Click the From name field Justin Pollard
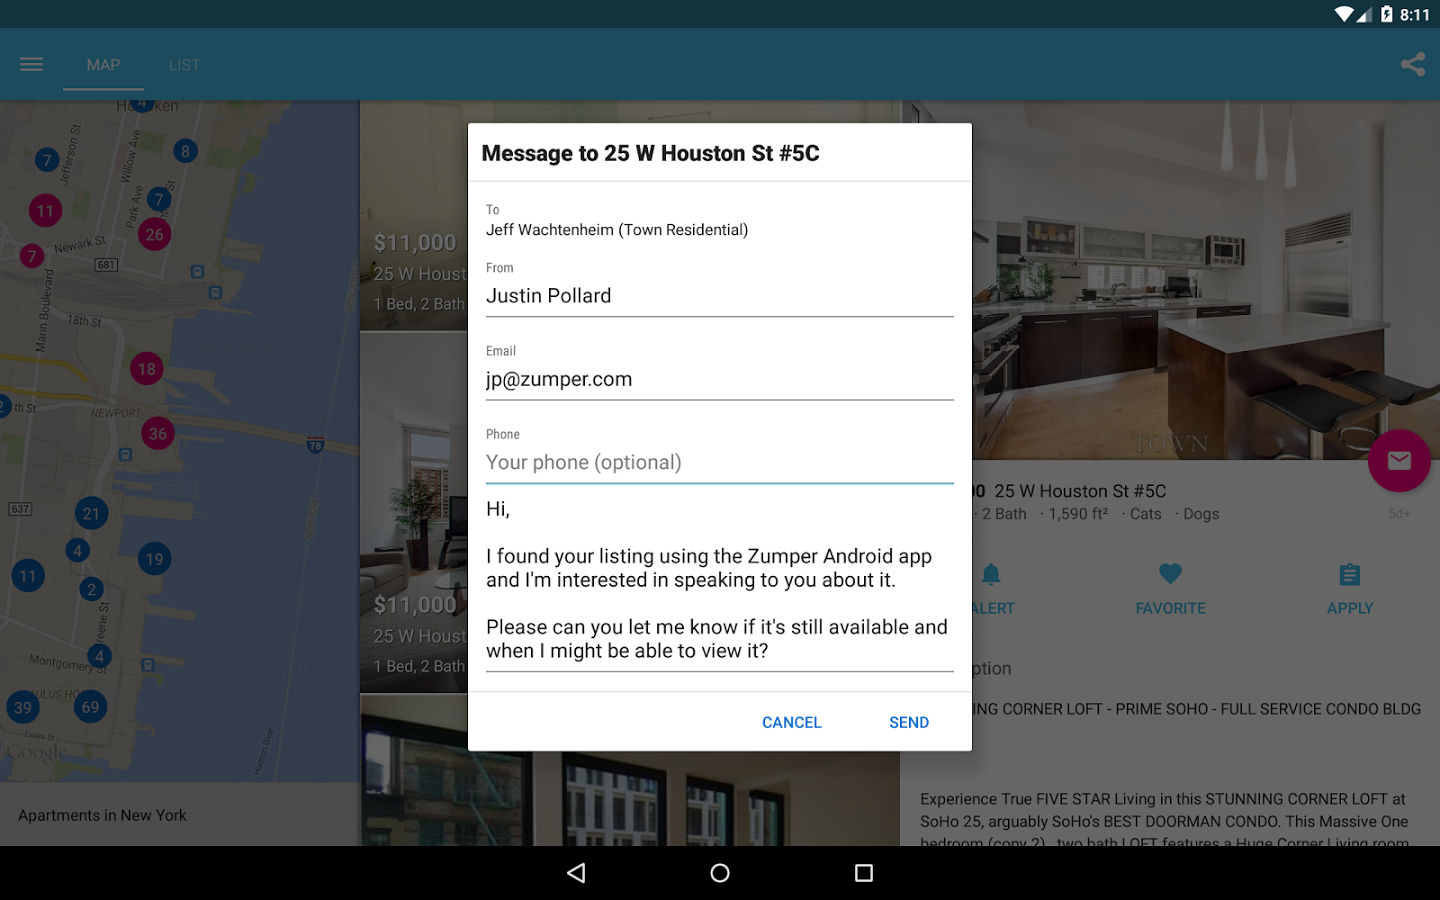 [720, 296]
